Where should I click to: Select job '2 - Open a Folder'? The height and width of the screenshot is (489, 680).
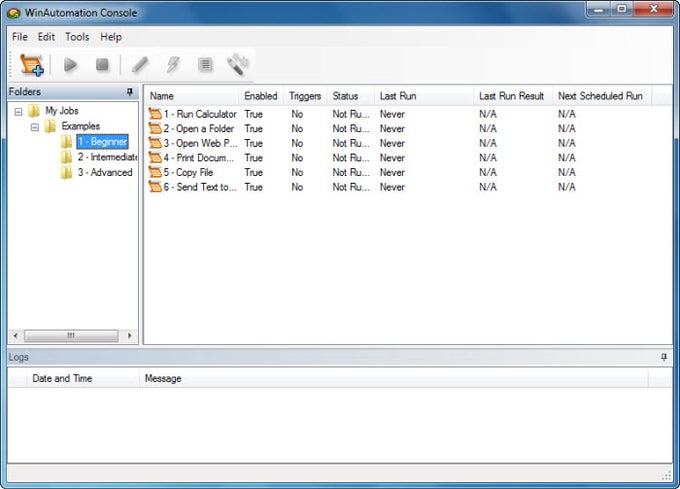coord(199,129)
